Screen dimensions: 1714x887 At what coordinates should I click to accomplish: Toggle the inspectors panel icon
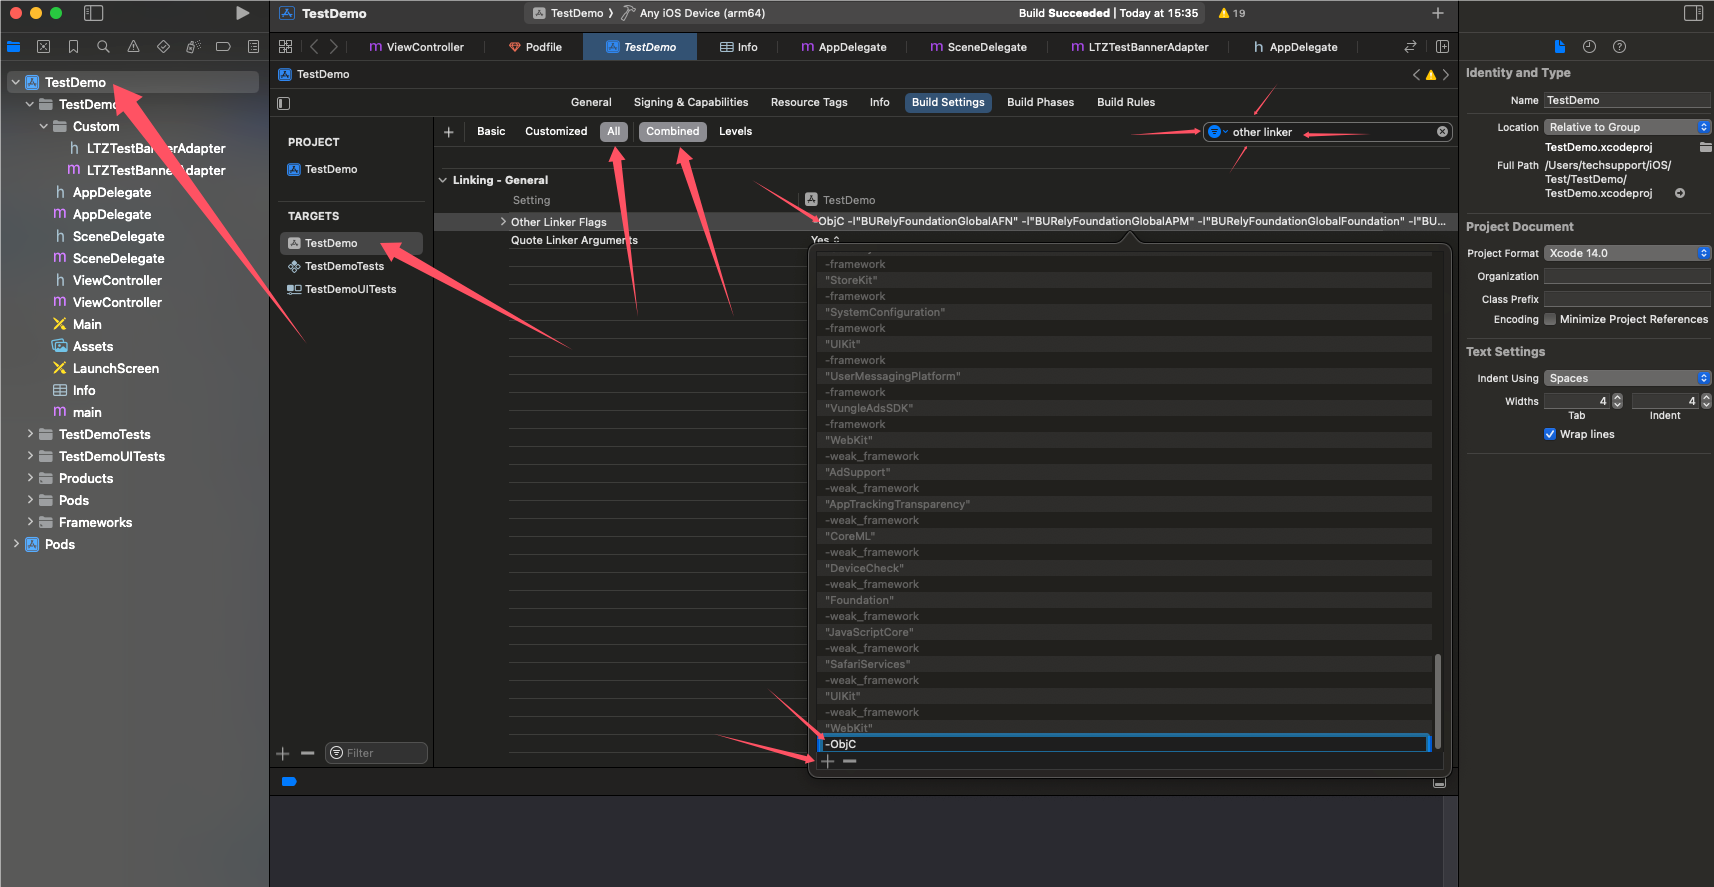tap(1693, 13)
